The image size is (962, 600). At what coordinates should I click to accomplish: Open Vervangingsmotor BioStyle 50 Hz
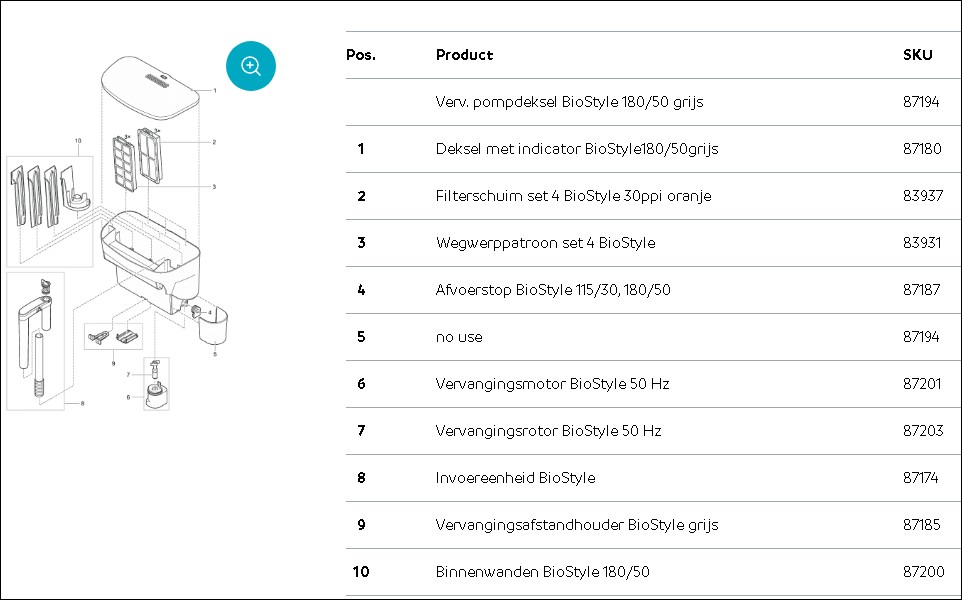click(552, 384)
